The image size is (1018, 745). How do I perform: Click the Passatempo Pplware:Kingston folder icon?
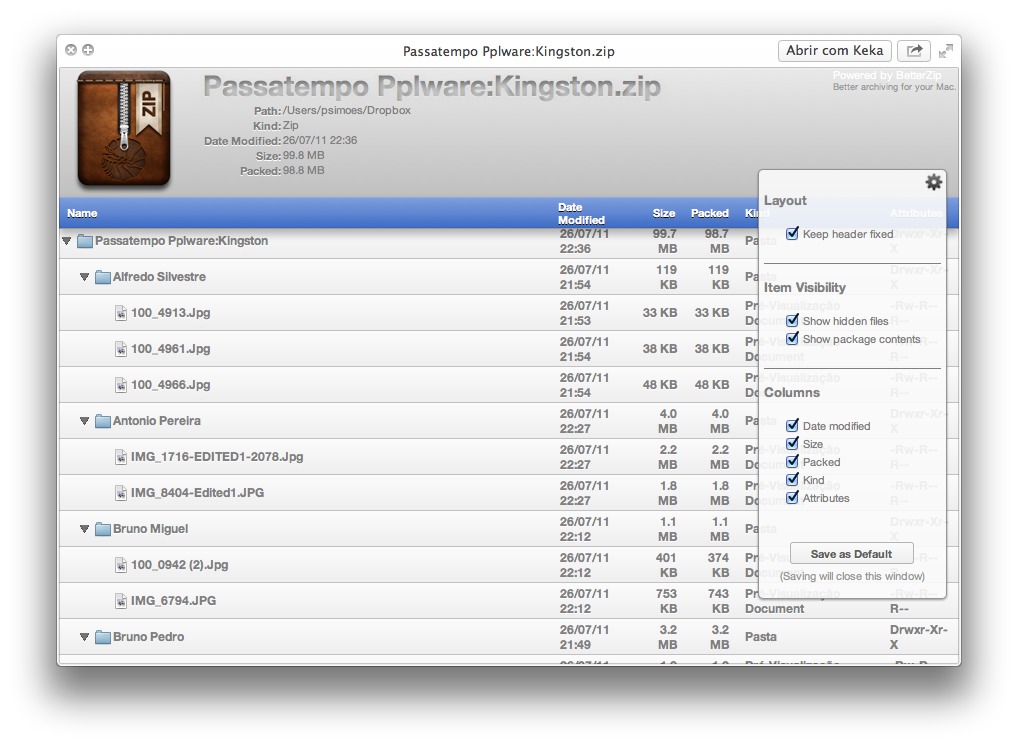[x=85, y=241]
